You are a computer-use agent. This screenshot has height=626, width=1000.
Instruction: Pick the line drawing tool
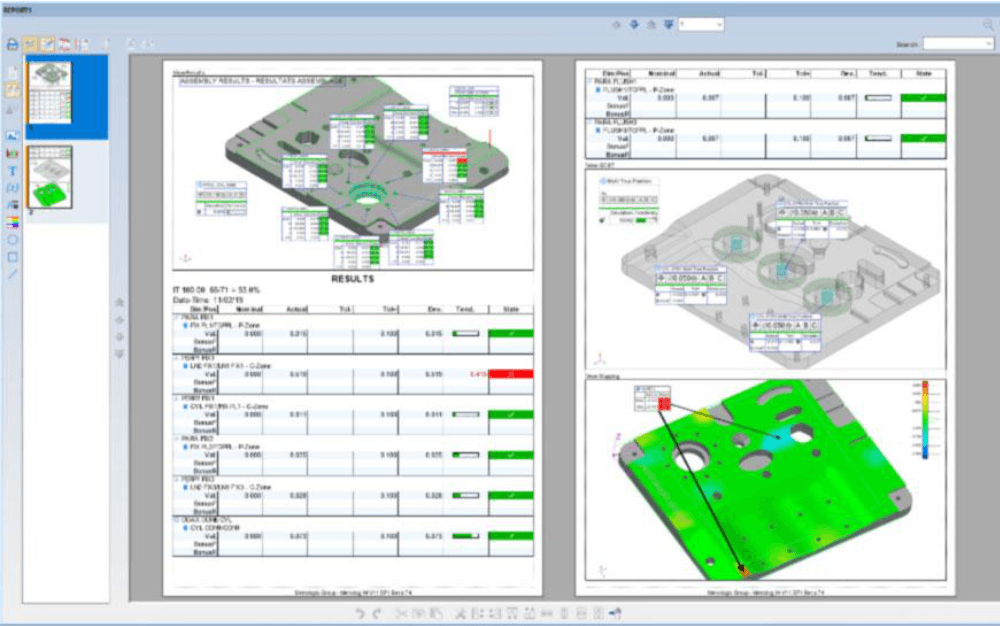coord(12,273)
